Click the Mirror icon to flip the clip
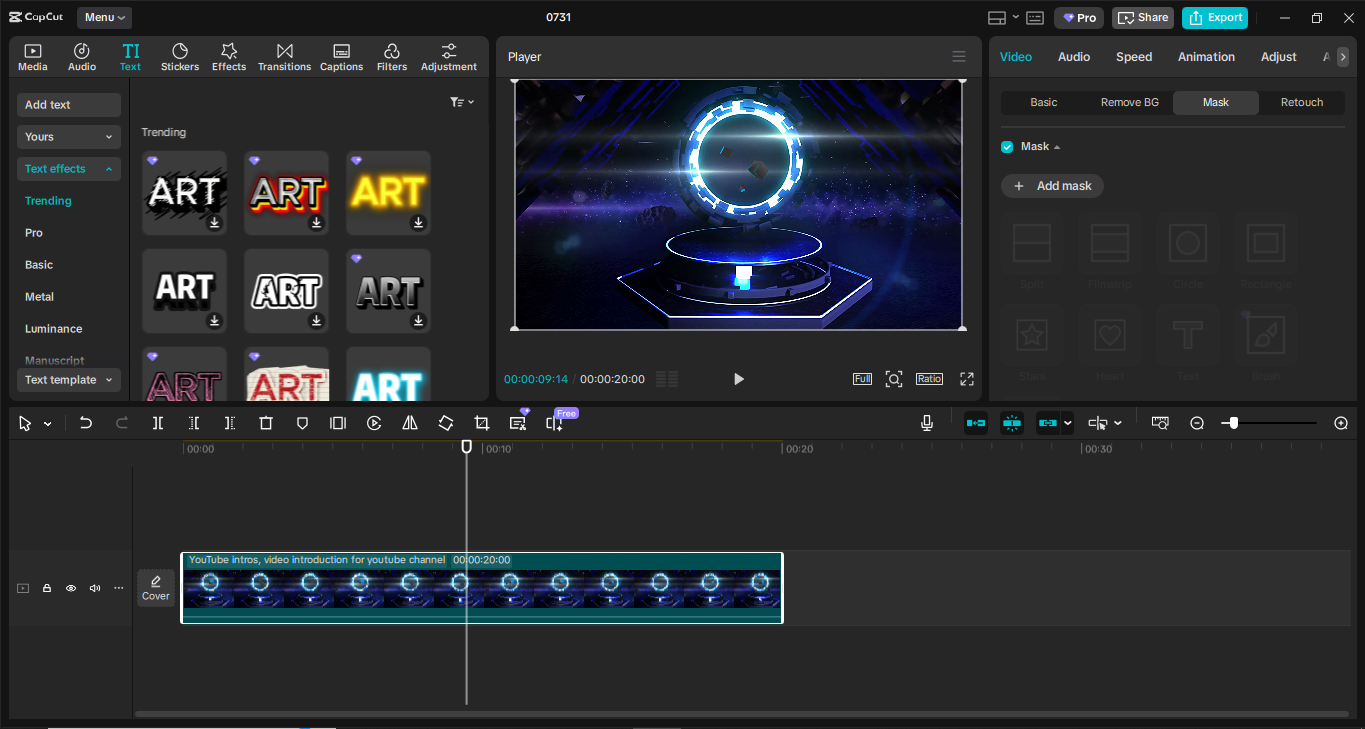 409,422
